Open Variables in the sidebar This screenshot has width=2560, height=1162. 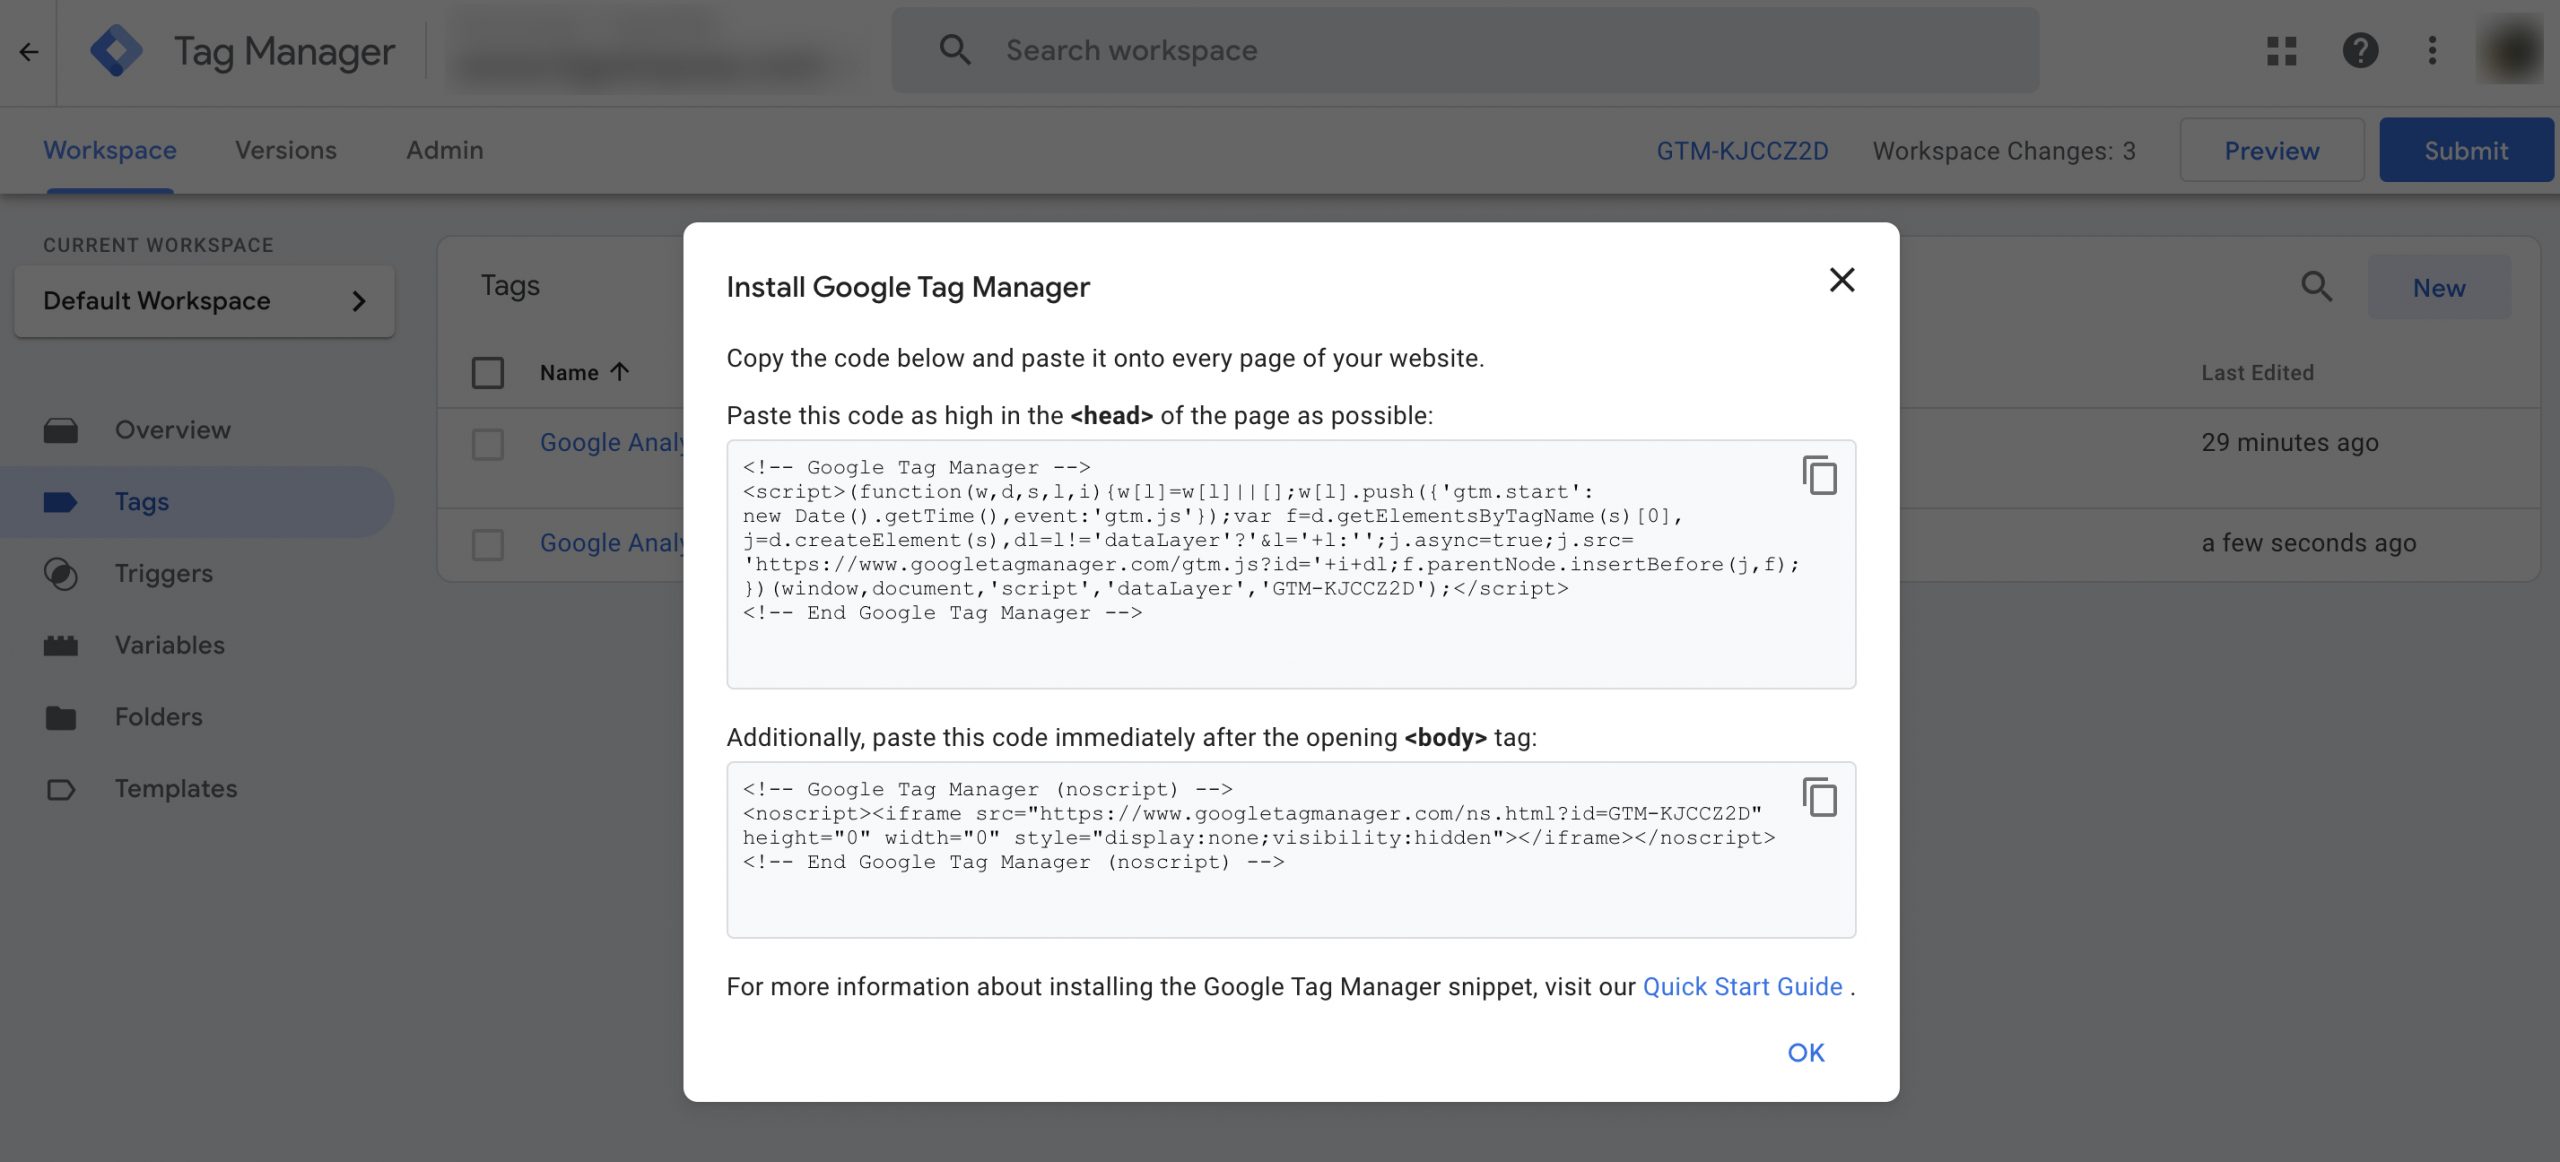point(170,646)
